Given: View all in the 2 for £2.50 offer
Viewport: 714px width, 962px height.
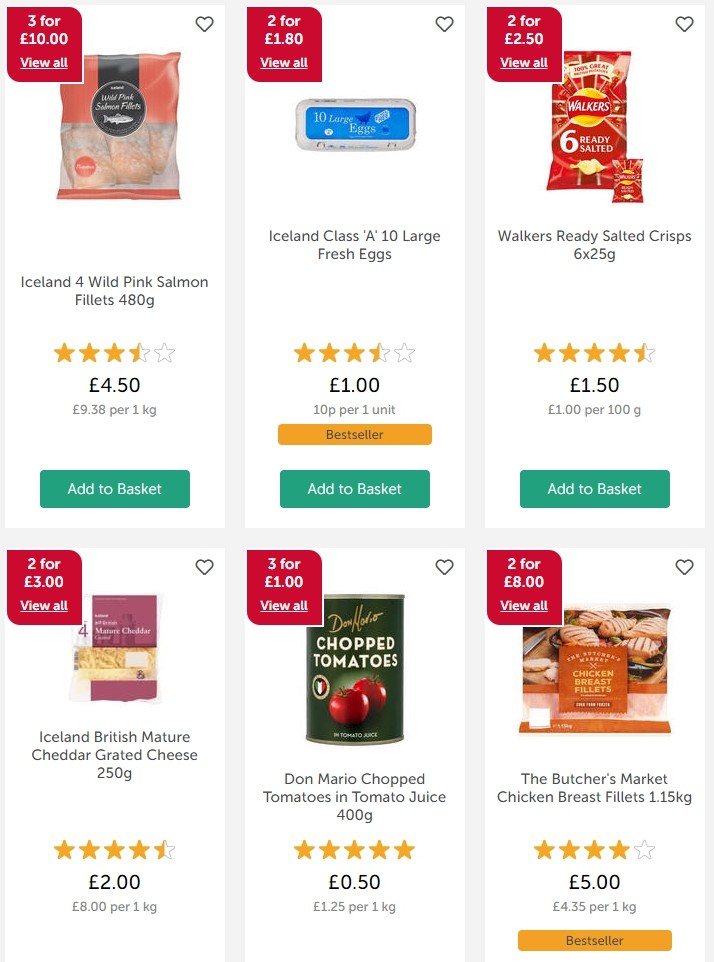Looking at the screenshot, I should click(x=524, y=63).
